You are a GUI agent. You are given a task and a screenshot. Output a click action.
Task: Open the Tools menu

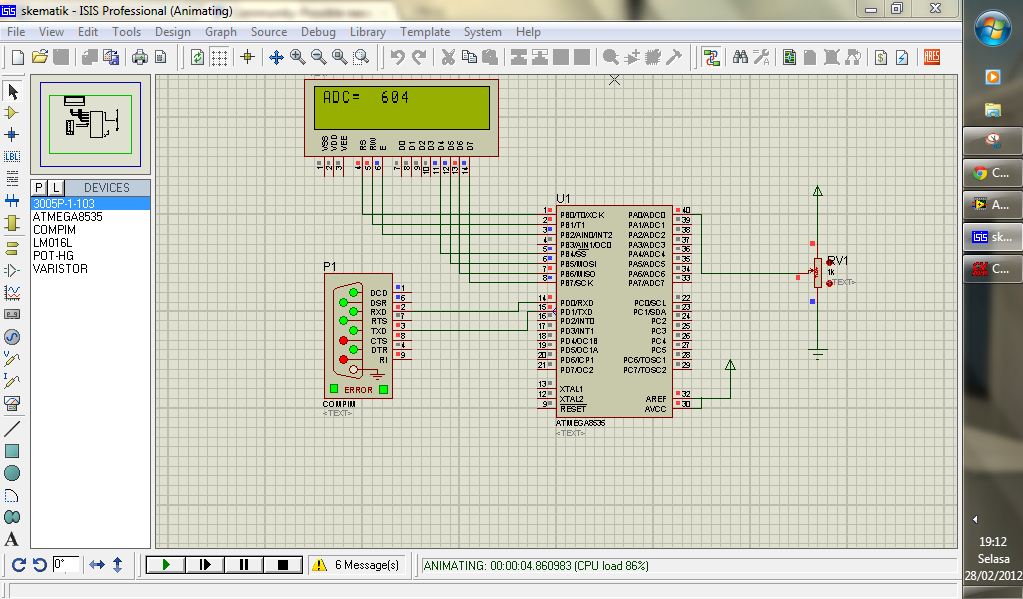[126, 32]
